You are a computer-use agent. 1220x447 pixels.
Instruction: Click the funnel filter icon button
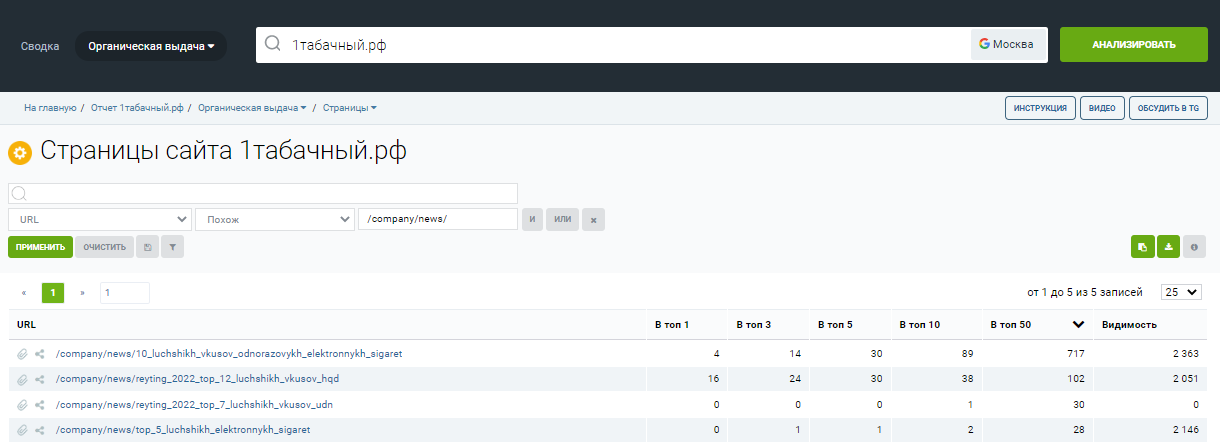point(173,246)
